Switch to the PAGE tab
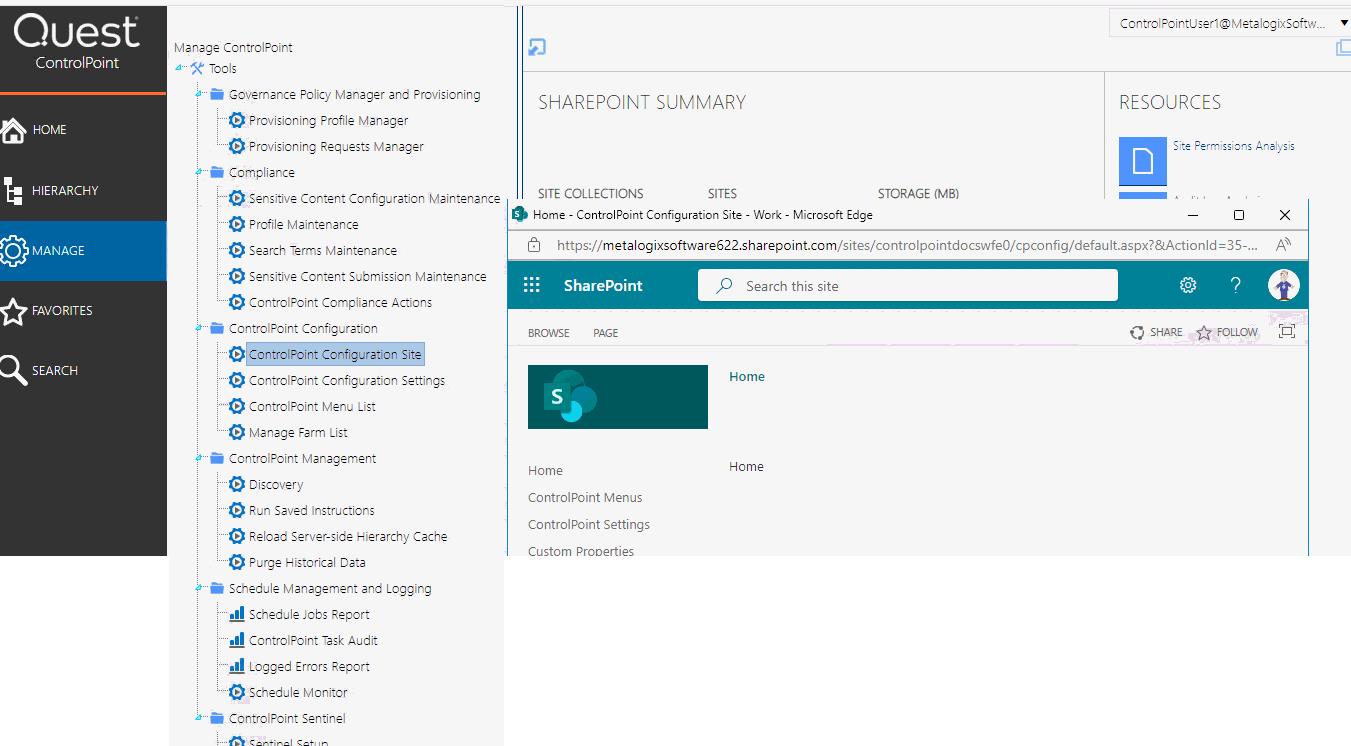 point(605,332)
